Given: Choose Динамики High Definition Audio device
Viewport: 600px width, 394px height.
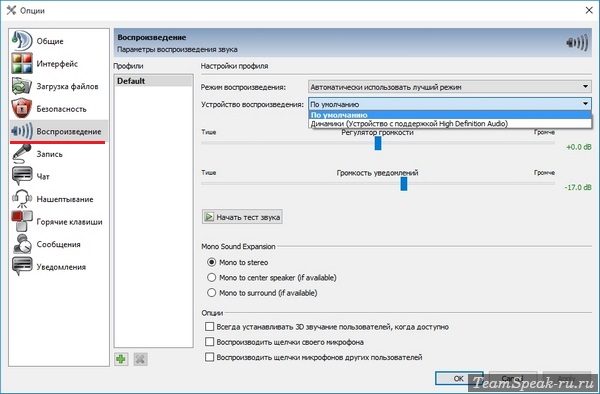Looking at the screenshot, I should 450,124.
